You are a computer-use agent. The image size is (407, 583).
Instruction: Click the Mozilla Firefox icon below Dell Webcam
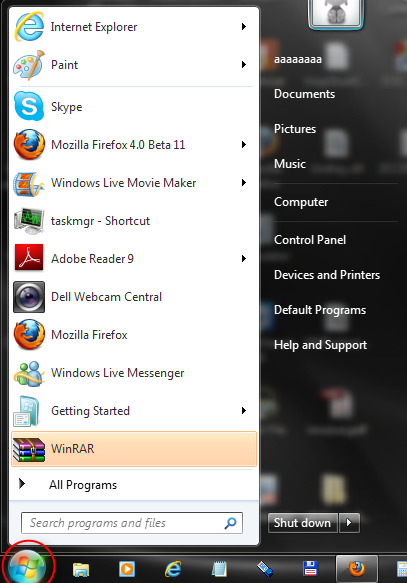(29, 335)
